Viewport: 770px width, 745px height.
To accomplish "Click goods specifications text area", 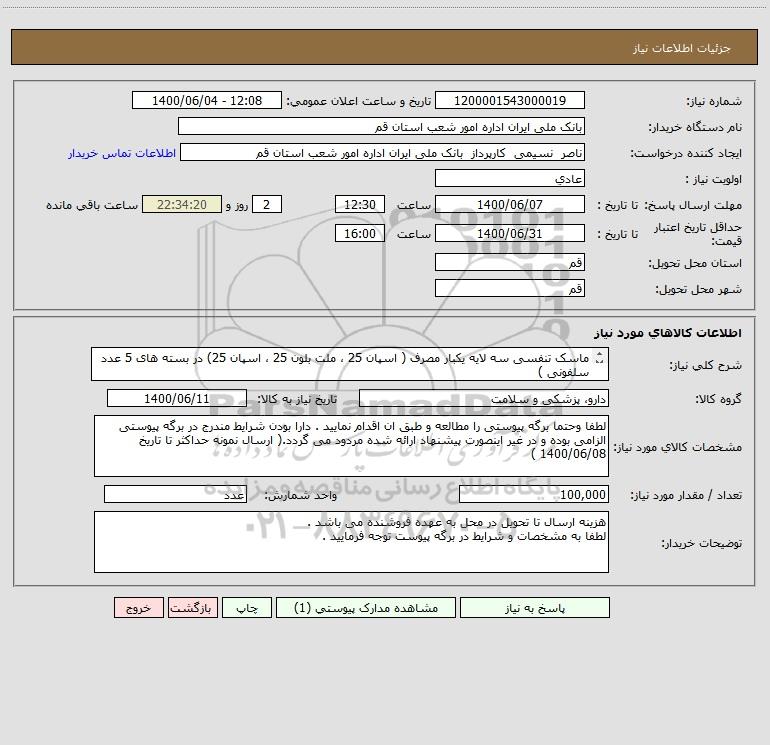I will (x=351, y=446).
